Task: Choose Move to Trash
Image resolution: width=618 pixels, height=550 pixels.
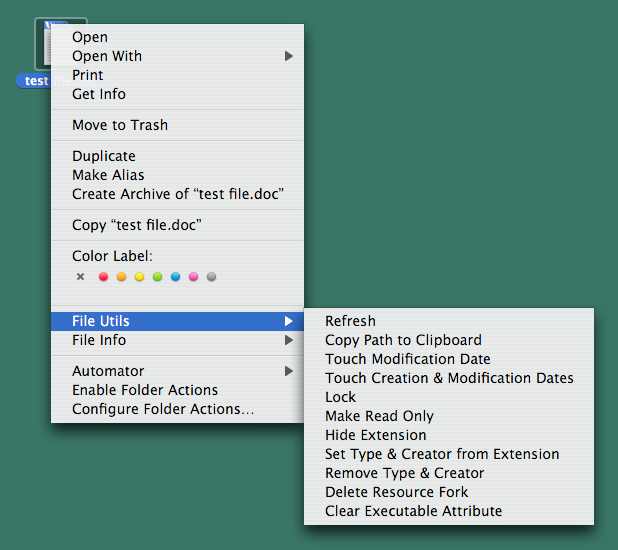Action: click(120, 125)
